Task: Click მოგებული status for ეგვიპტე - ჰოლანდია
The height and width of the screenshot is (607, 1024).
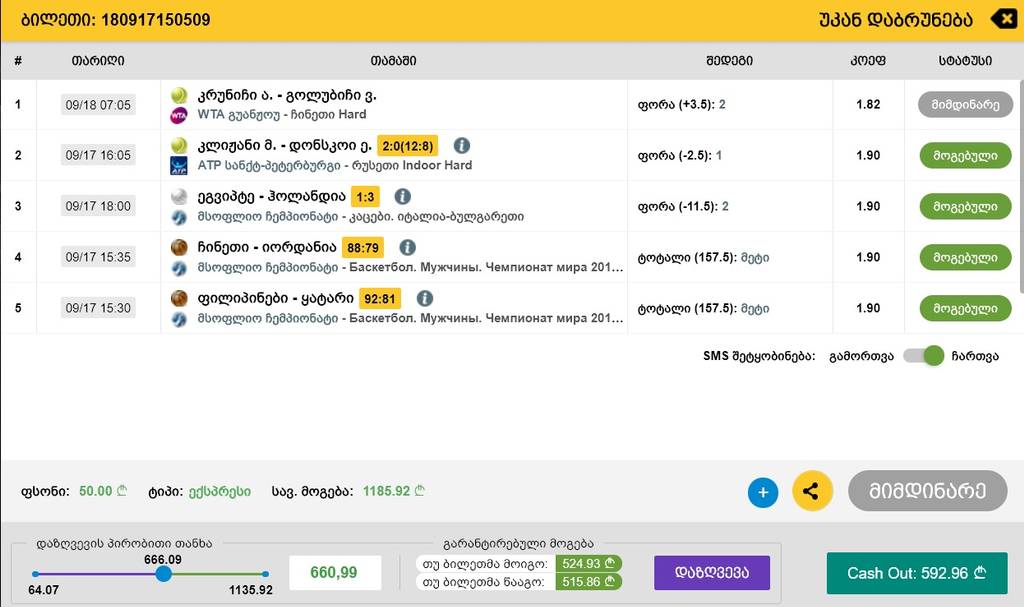Action: 965,206
